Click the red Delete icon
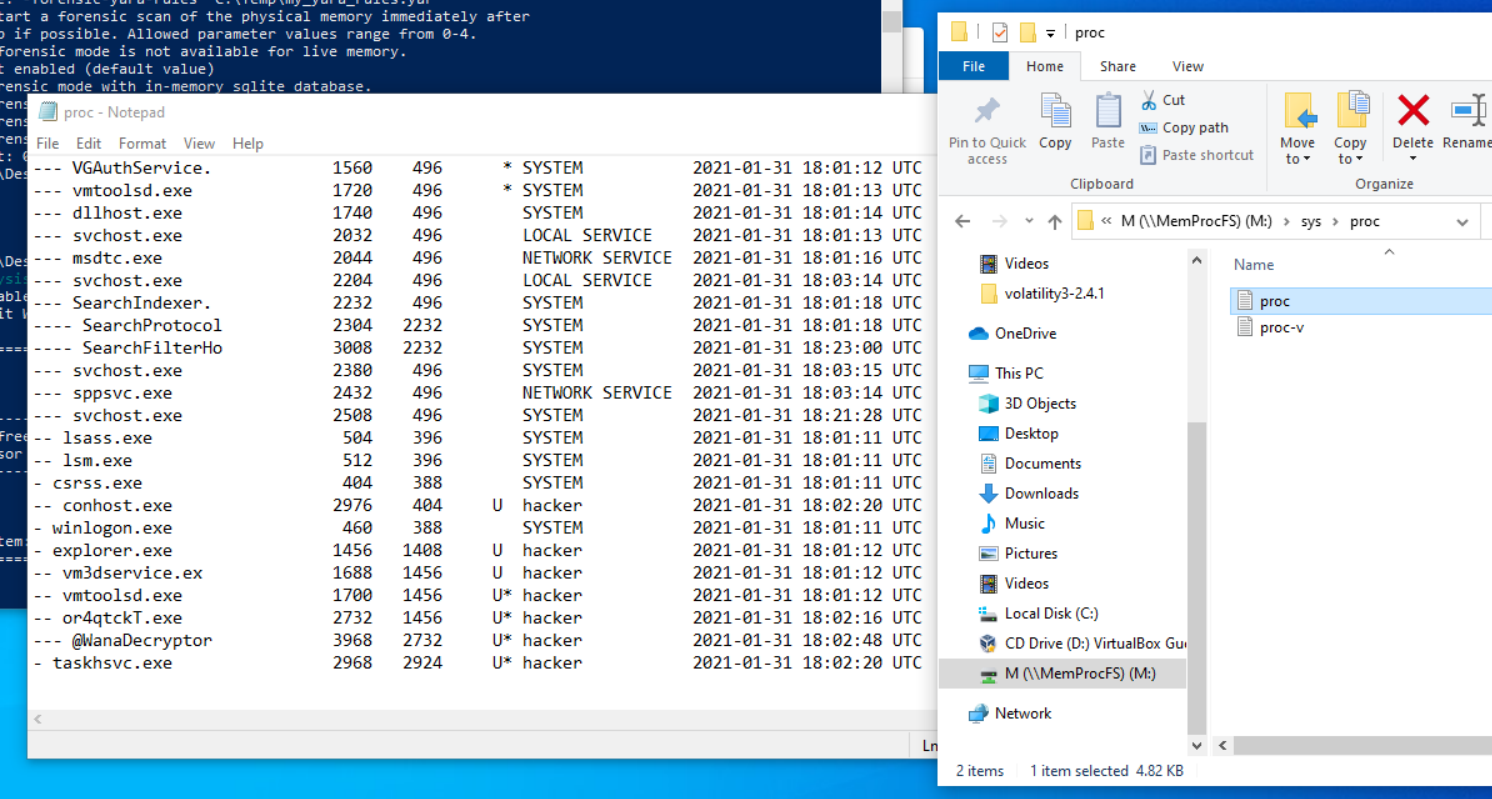 [x=1413, y=110]
